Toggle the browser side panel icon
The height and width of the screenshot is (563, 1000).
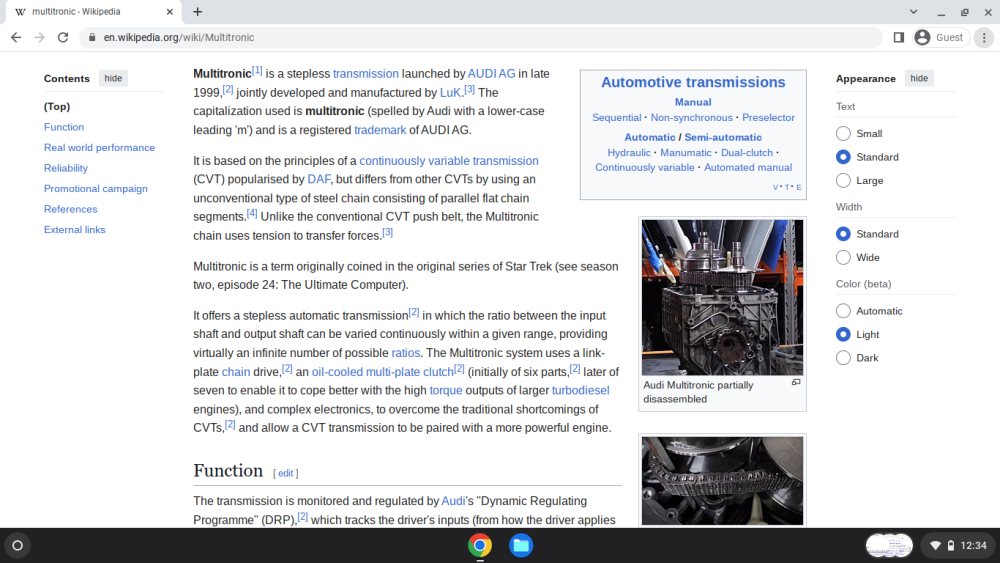pos(899,38)
